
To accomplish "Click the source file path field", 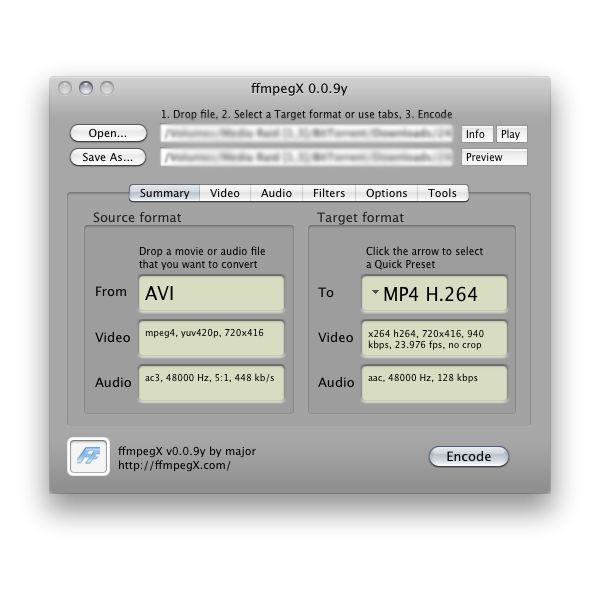I will coord(307,134).
